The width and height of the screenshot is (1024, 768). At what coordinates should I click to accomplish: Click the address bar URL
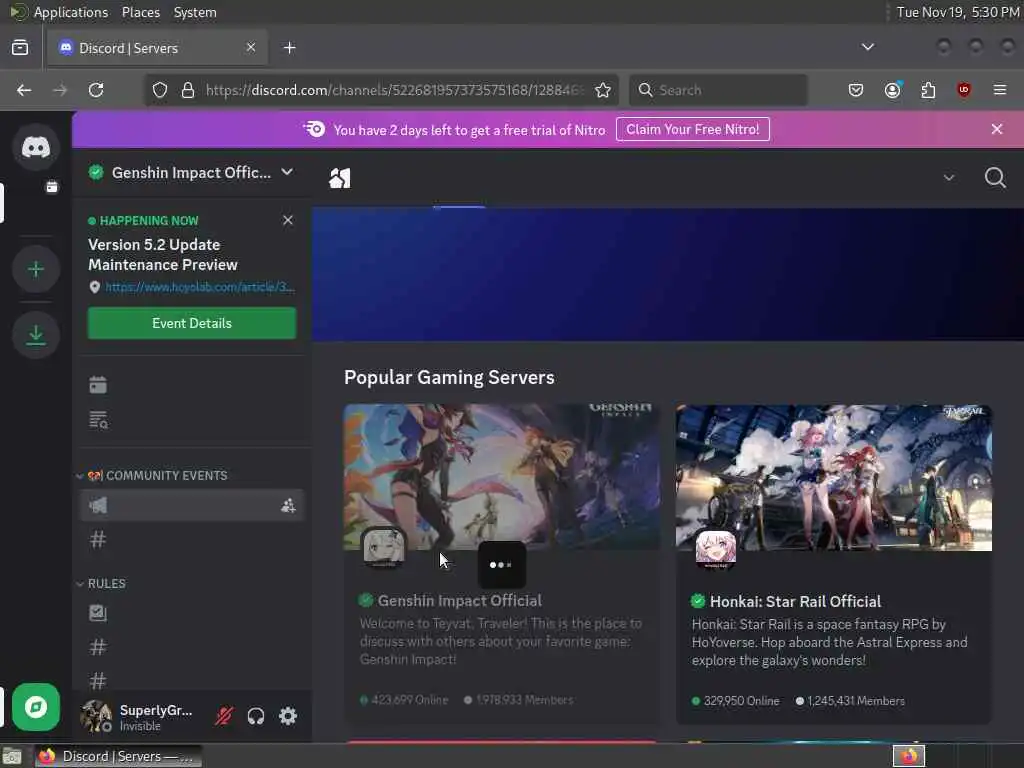[x=392, y=90]
